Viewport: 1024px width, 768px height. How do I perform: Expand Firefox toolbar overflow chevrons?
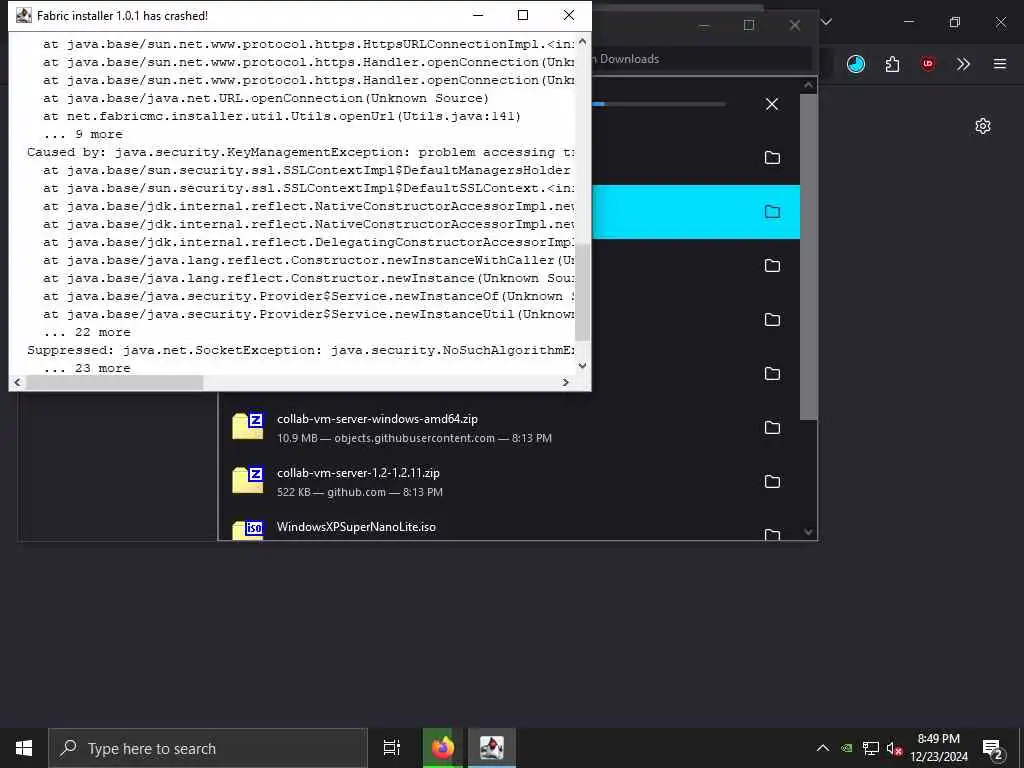point(963,64)
